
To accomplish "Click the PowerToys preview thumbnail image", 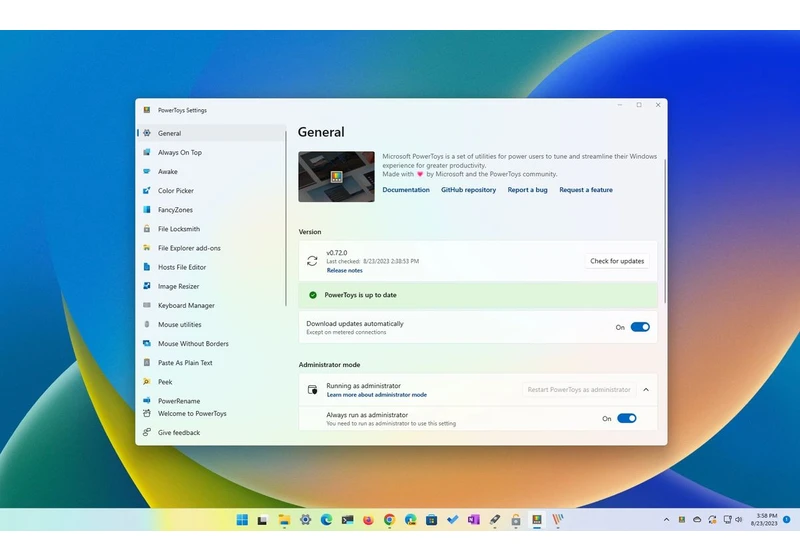I will tap(336, 176).
